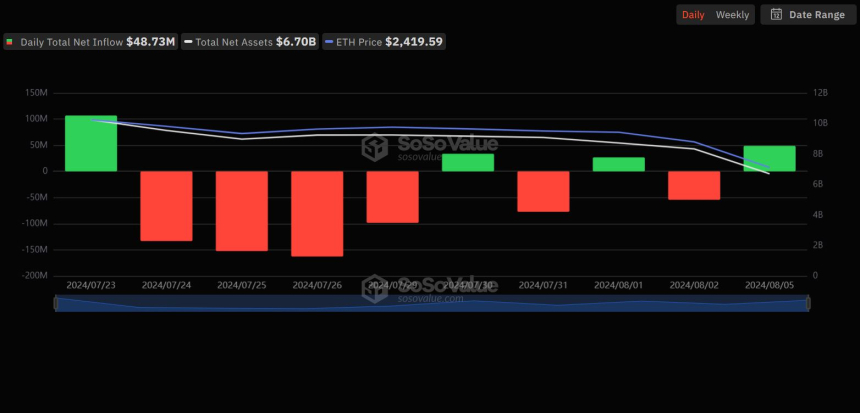Image resolution: width=860 pixels, height=413 pixels.
Task: Switch to the Daily view tab
Action: pyautogui.click(x=692, y=15)
